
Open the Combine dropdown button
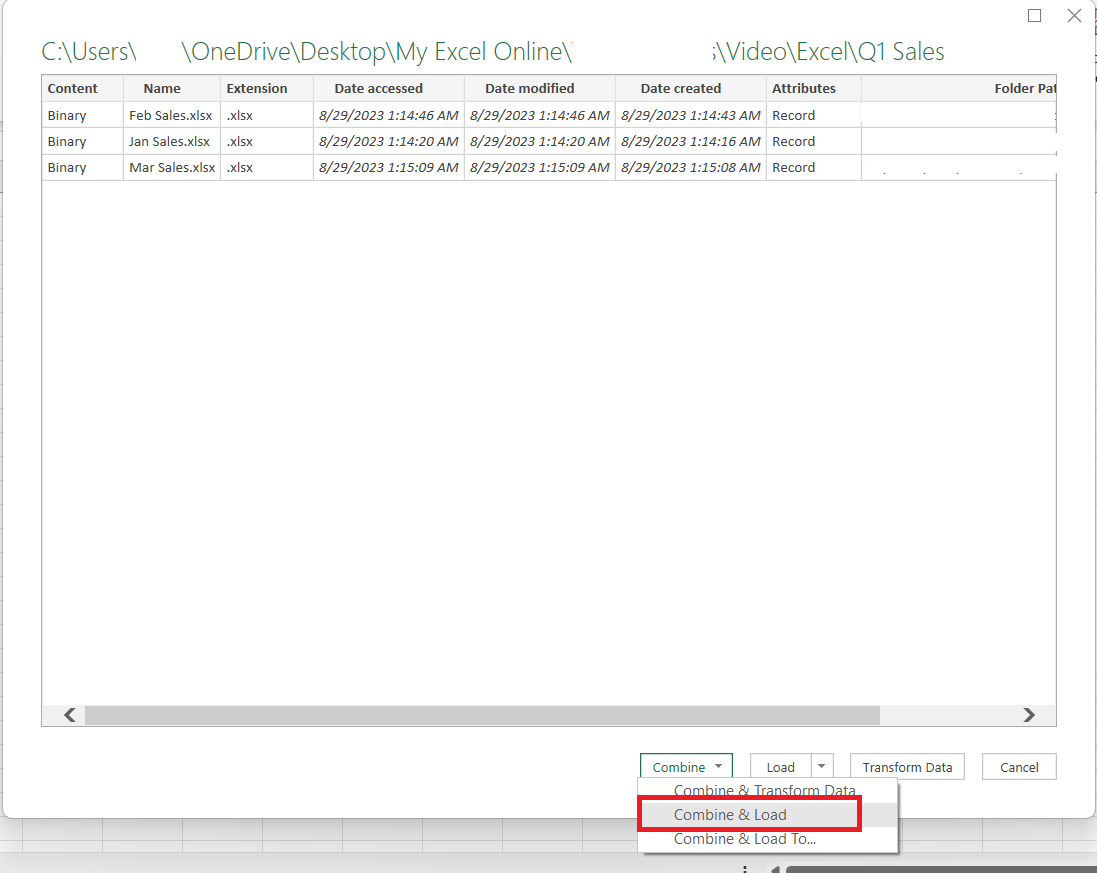(x=686, y=767)
